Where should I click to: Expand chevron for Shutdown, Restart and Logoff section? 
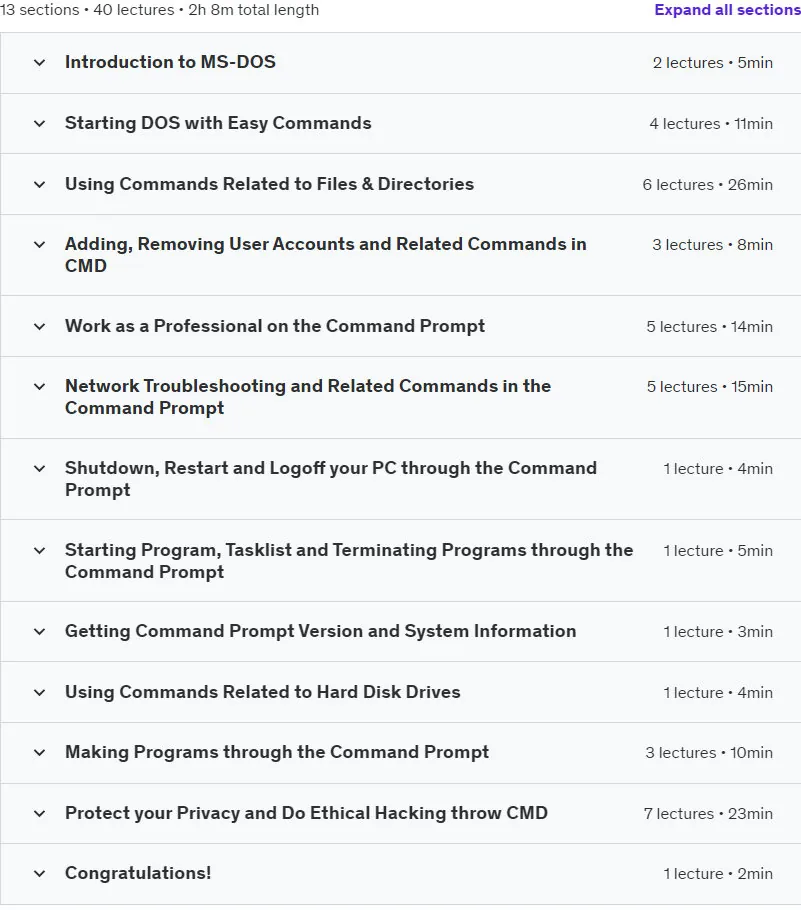click(39, 468)
